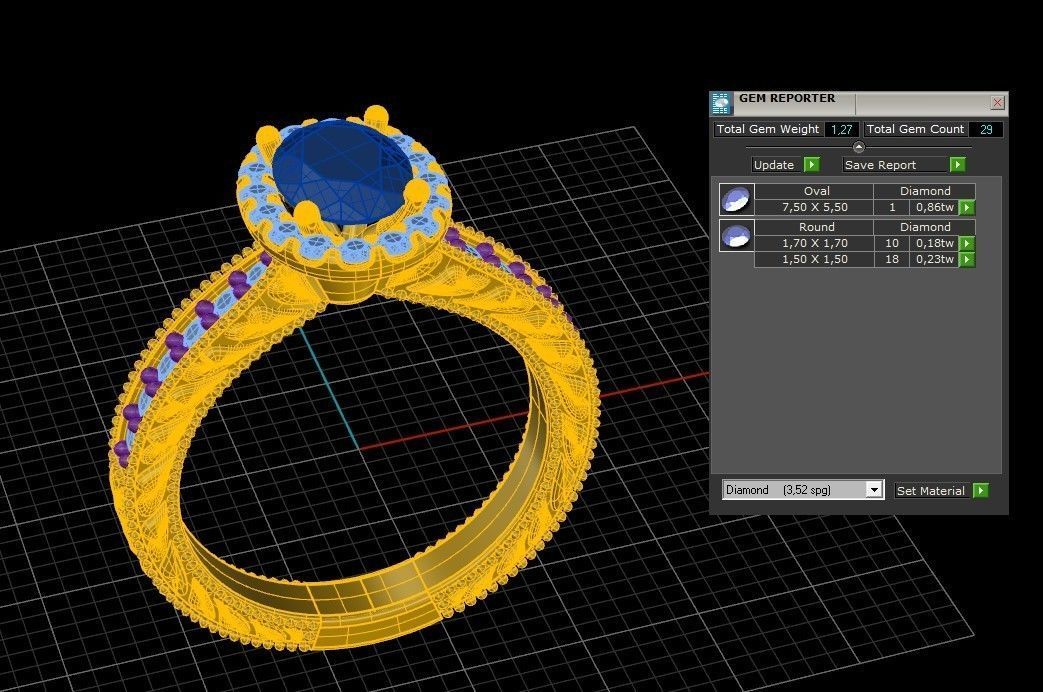Click the quantity 18 cell

892,259
